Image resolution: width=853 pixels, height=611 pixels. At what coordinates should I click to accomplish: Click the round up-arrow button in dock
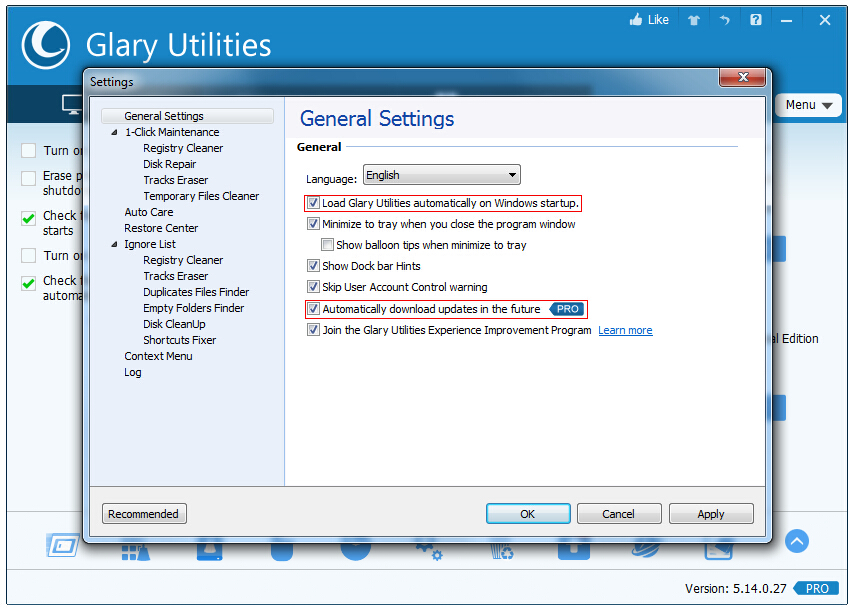tap(797, 541)
